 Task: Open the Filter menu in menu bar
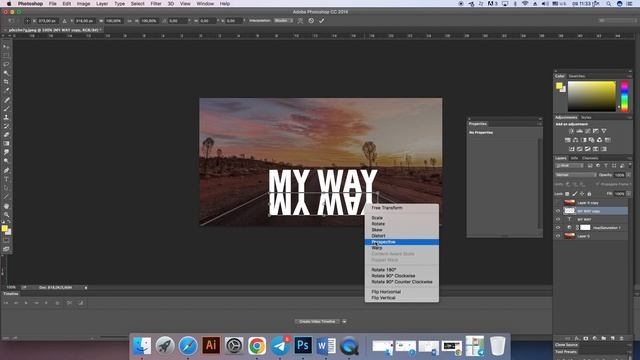tap(156, 4)
